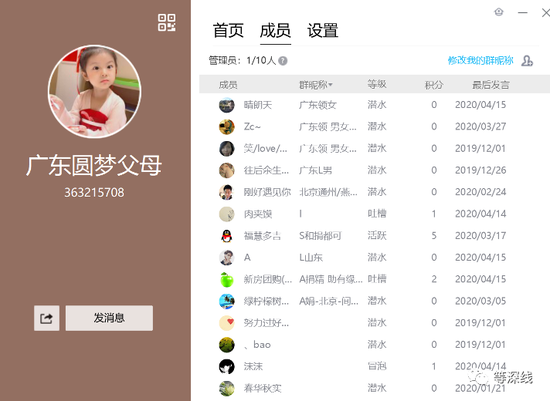
Task: Click the group number 363215708
Action: (94, 193)
